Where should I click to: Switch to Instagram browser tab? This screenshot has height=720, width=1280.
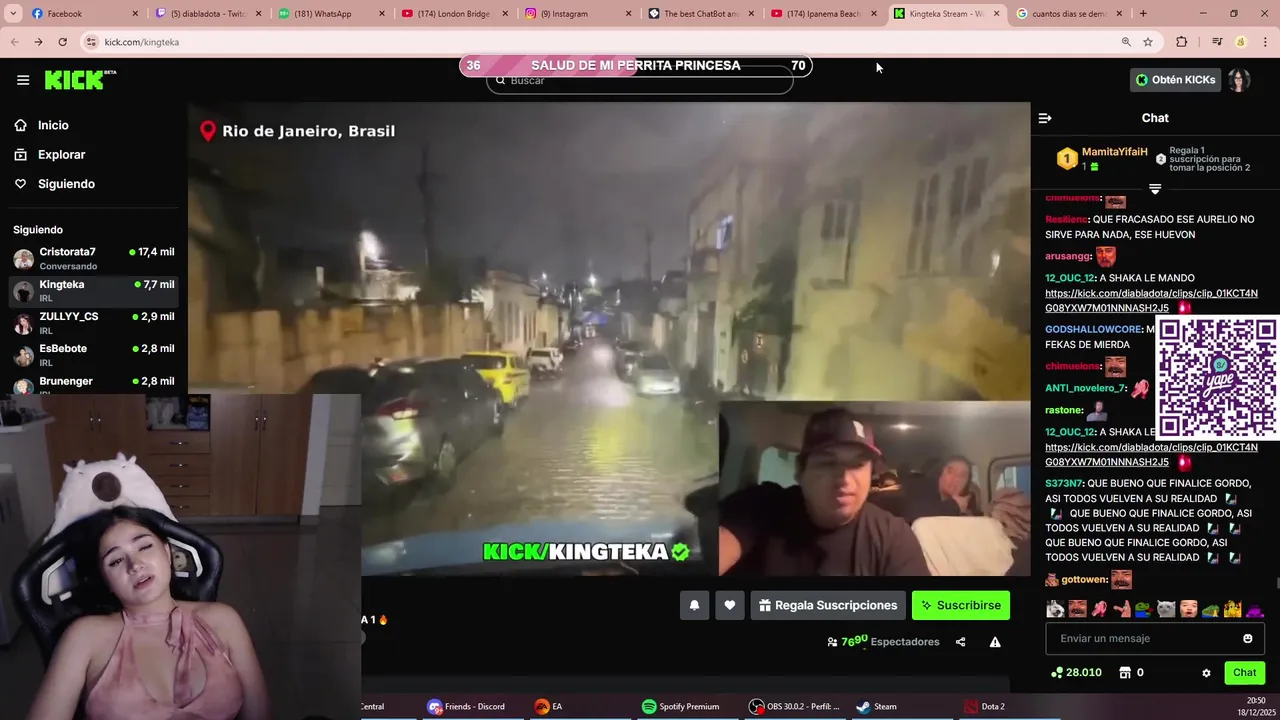click(x=578, y=14)
